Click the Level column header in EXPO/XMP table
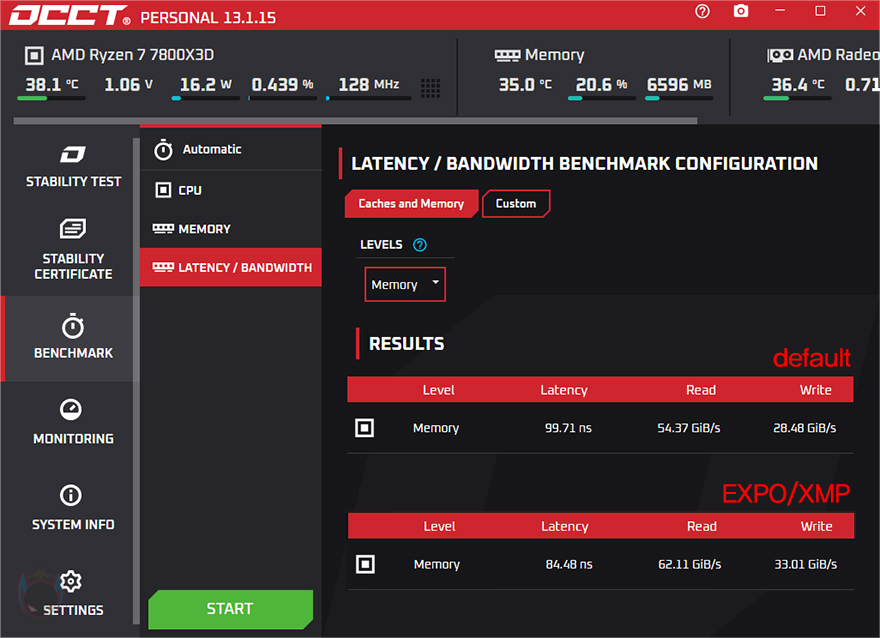880x638 pixels. pyautogui.click(x=439, y=526)
